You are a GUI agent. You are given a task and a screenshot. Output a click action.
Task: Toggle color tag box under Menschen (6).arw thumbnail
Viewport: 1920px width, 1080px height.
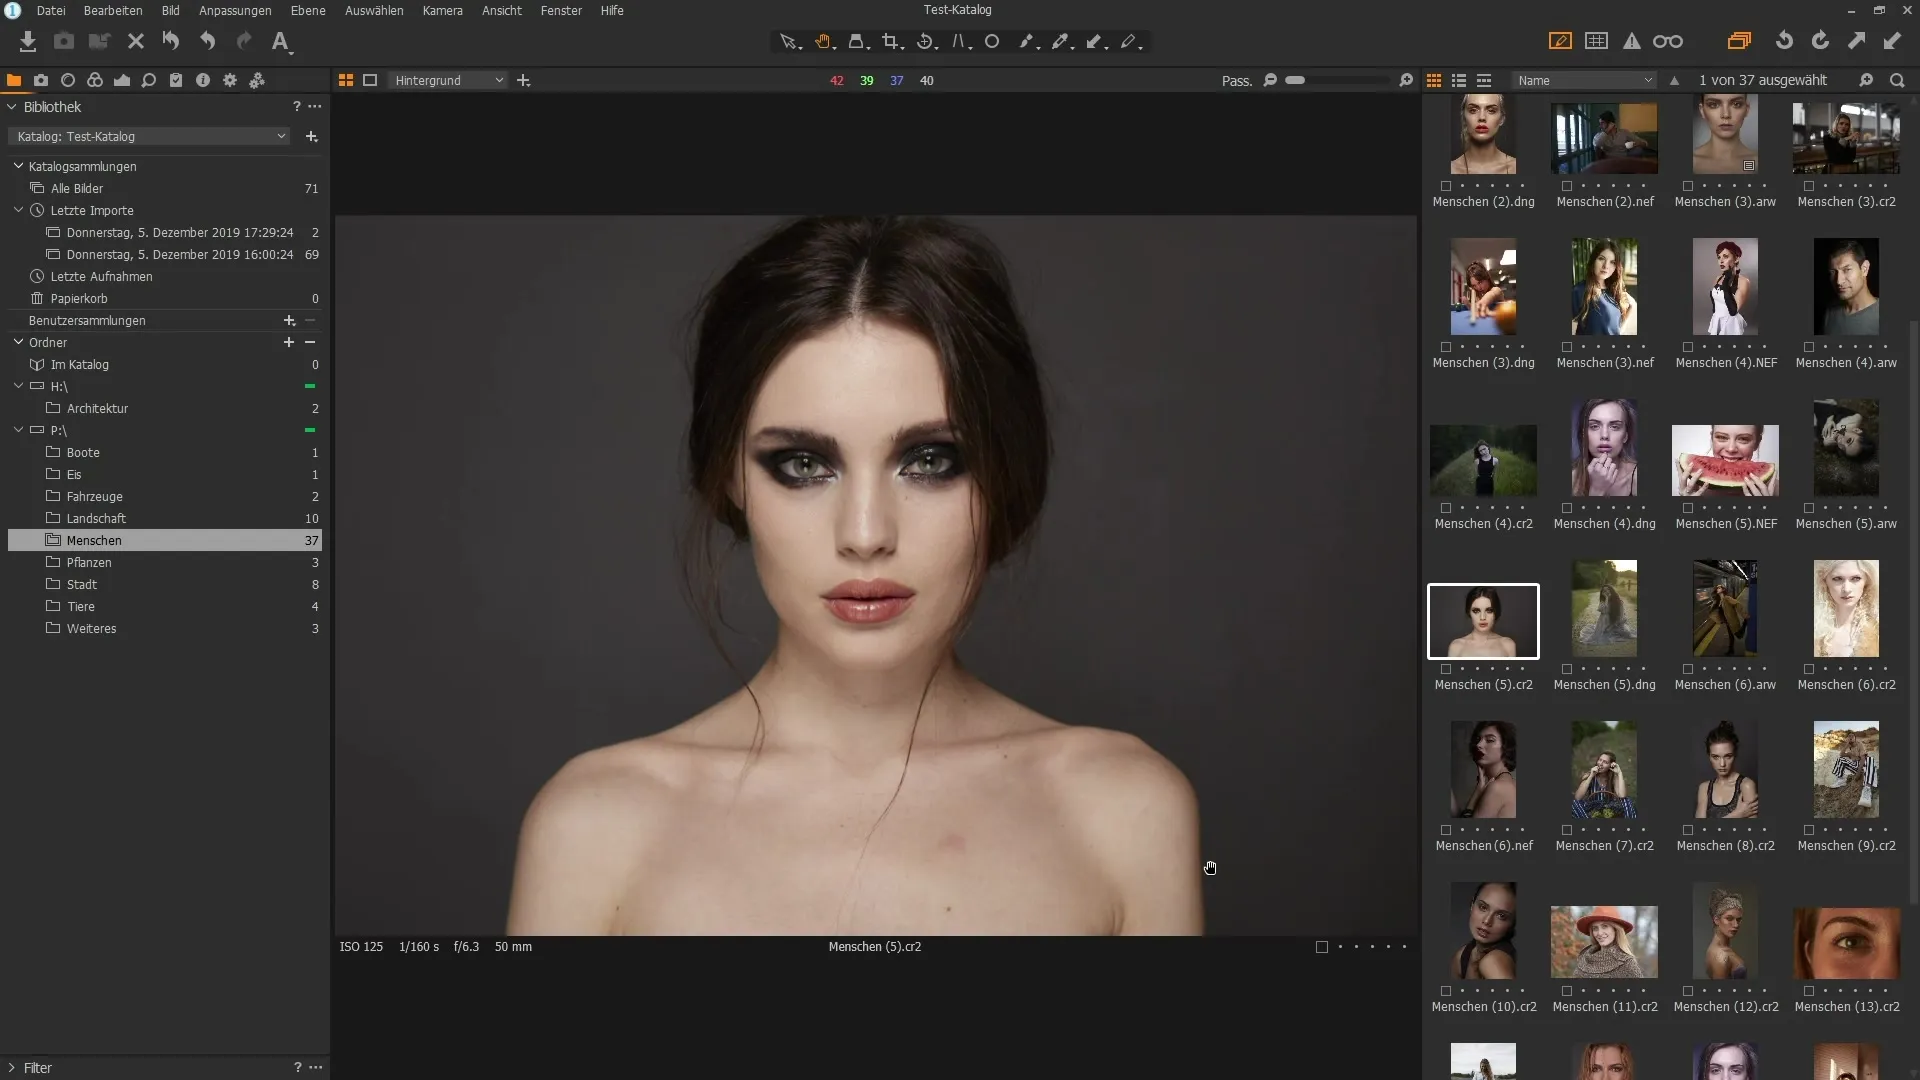(1688, 669)
